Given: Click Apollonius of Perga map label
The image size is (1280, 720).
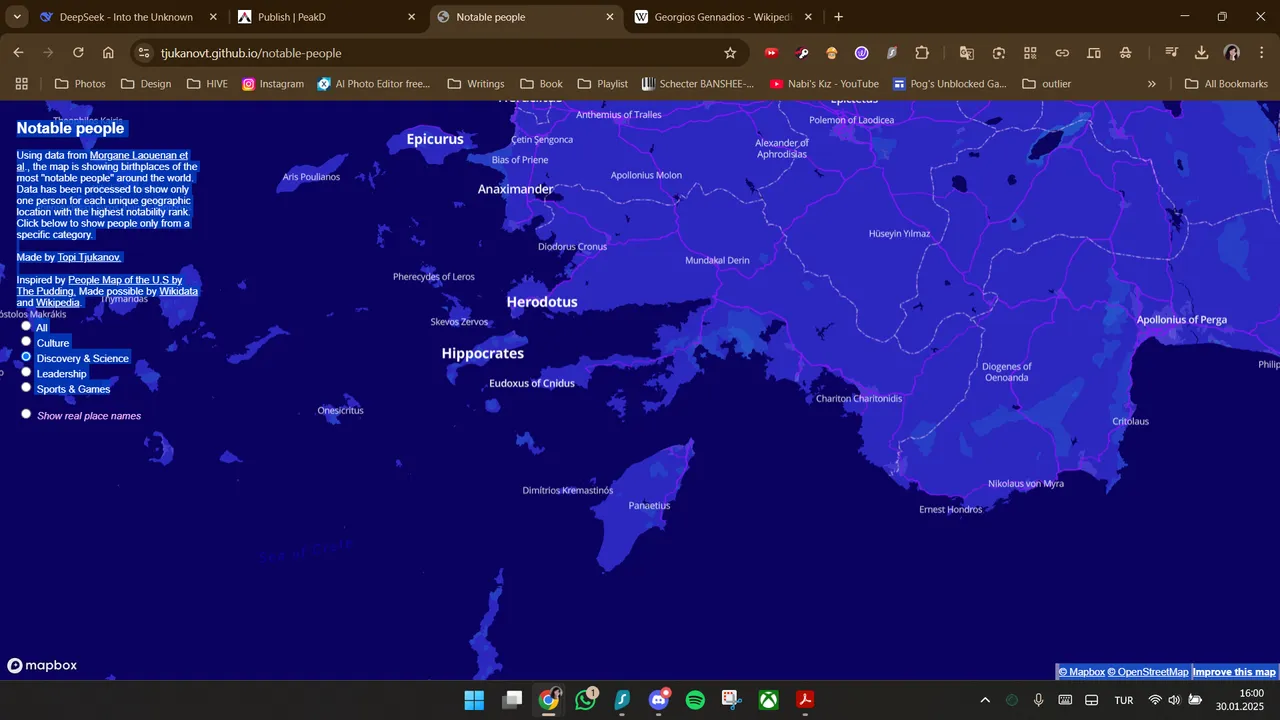Looking at the screenshot, I should point(1181,320).
